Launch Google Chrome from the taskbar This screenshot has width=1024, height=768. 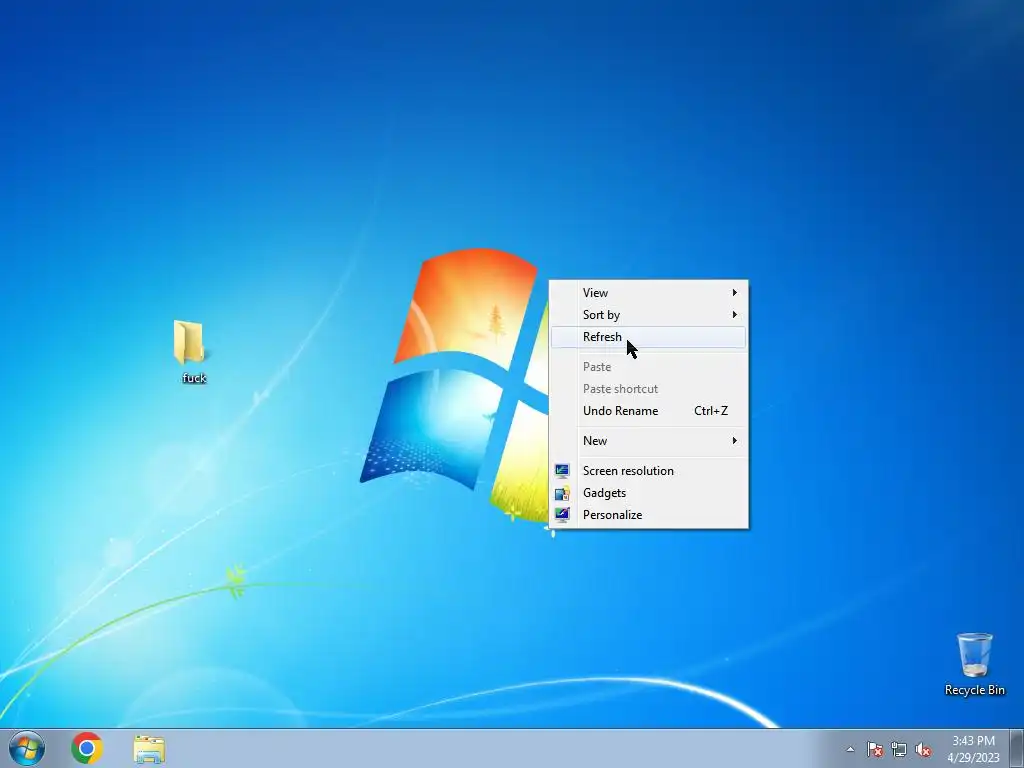(87, 748)
